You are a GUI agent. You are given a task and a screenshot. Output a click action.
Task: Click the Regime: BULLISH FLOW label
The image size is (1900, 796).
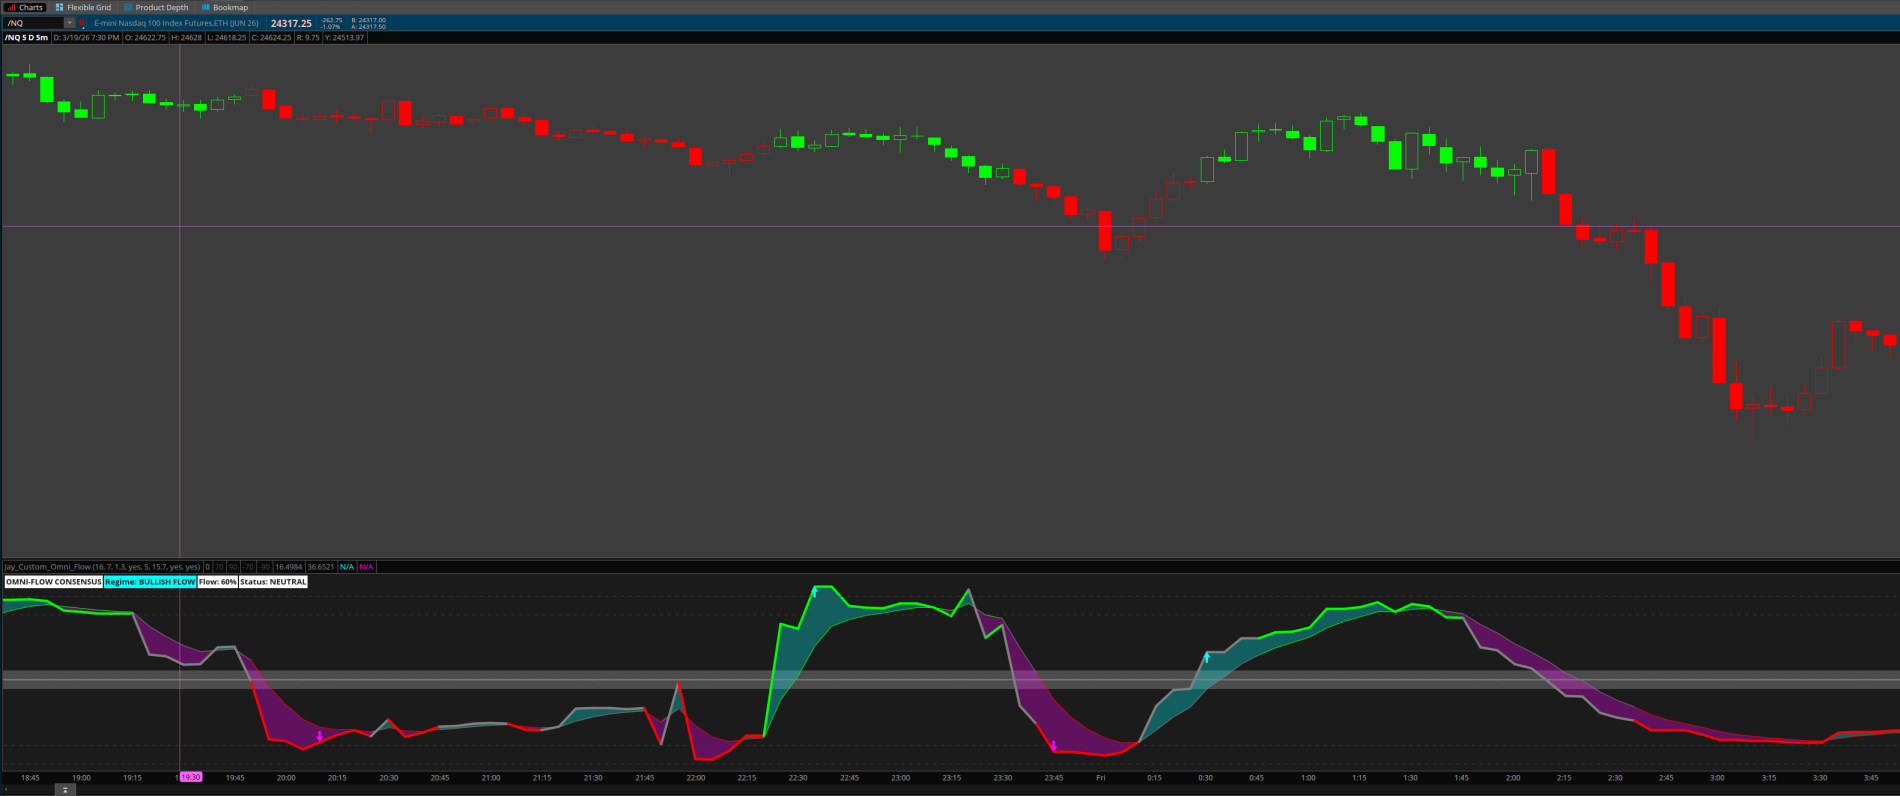coord(150,582)
